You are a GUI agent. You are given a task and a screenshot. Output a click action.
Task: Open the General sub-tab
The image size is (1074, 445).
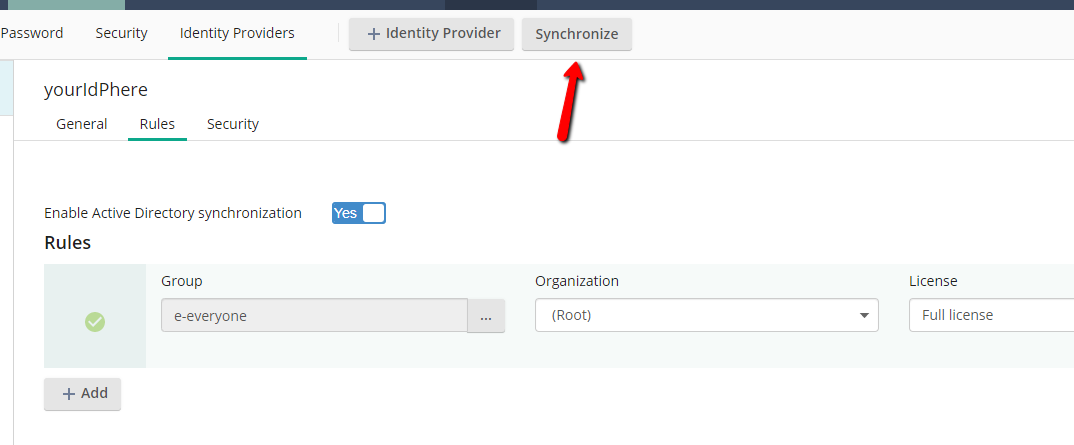(x=82, y=124)
